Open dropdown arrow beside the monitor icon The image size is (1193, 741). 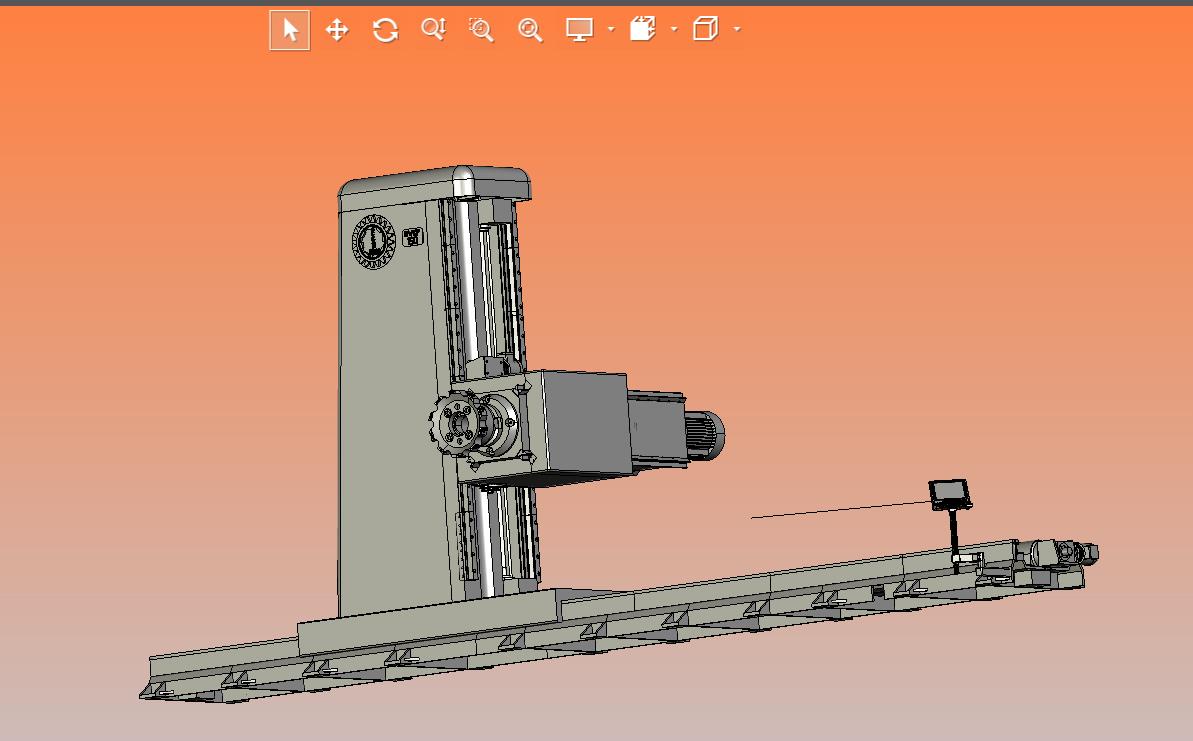click(x=611, y=30)
